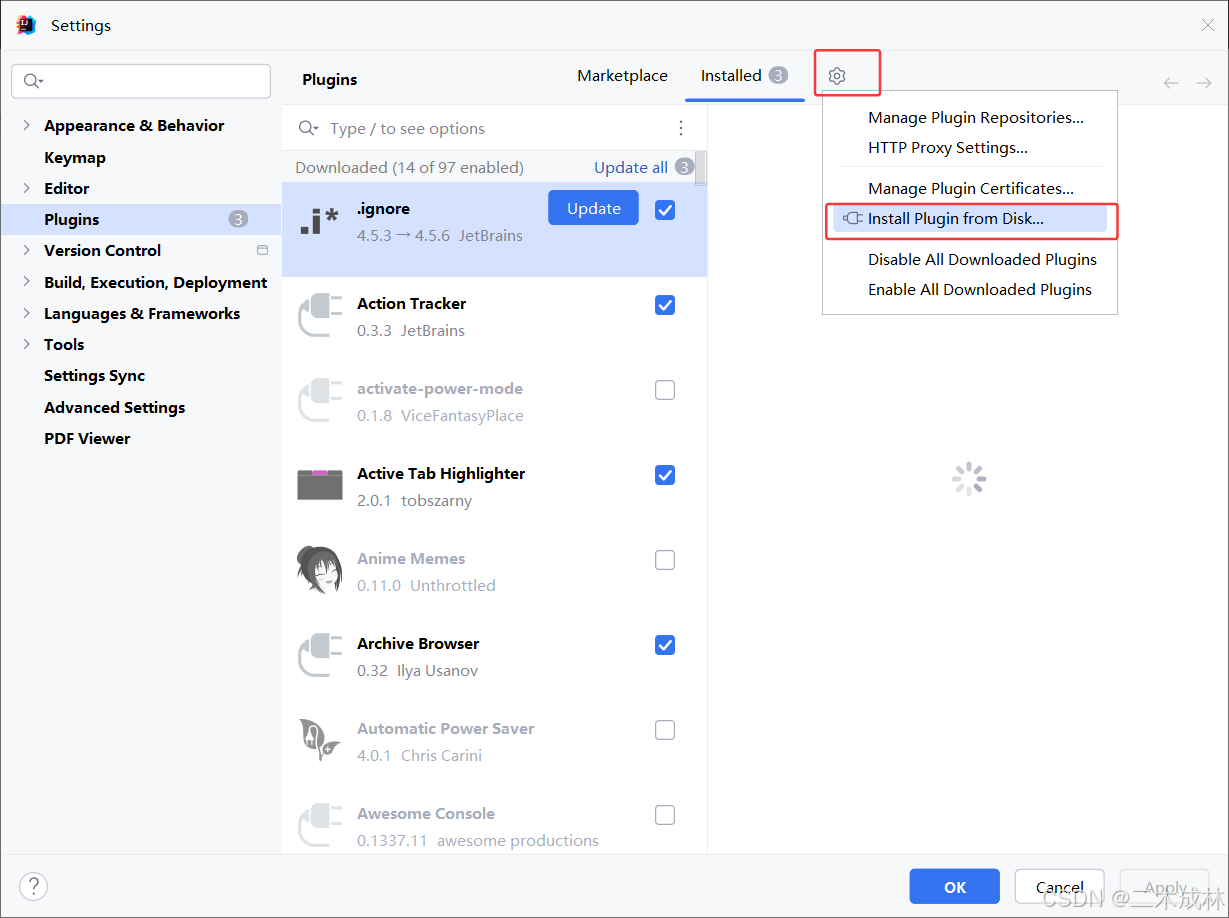Image resolution: width=1229 pixels, height=918 pixels.
Task: Expand the Tools settings section
Action: pos(26,344)
